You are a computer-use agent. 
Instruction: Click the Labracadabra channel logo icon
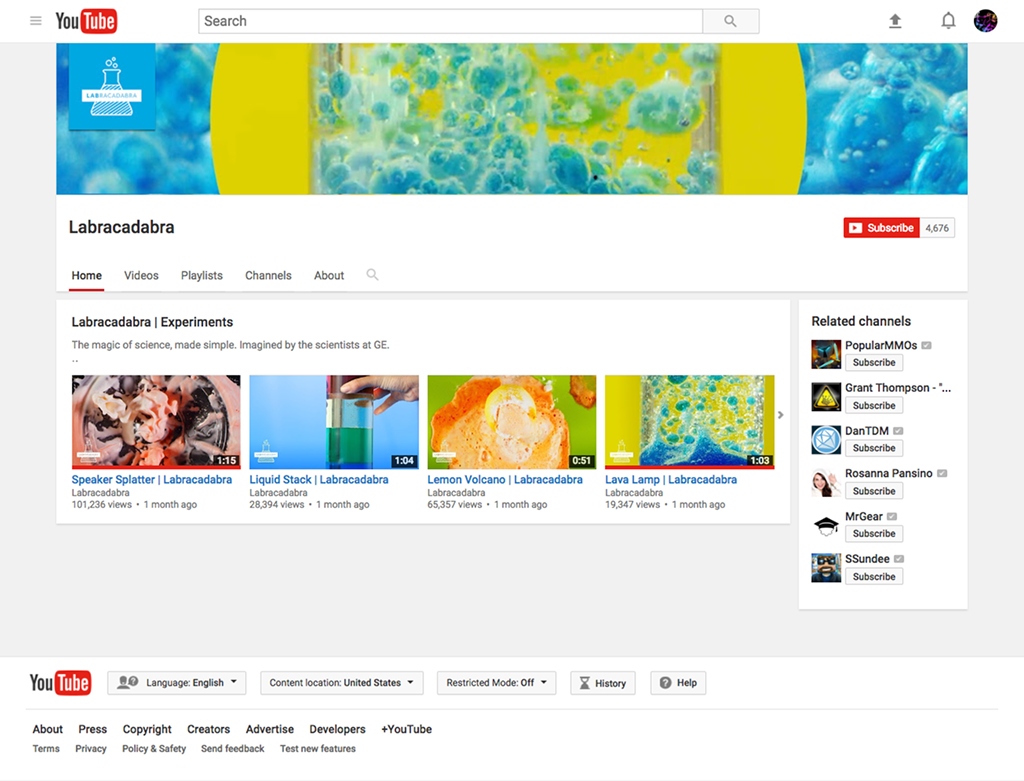pos(112,87)
